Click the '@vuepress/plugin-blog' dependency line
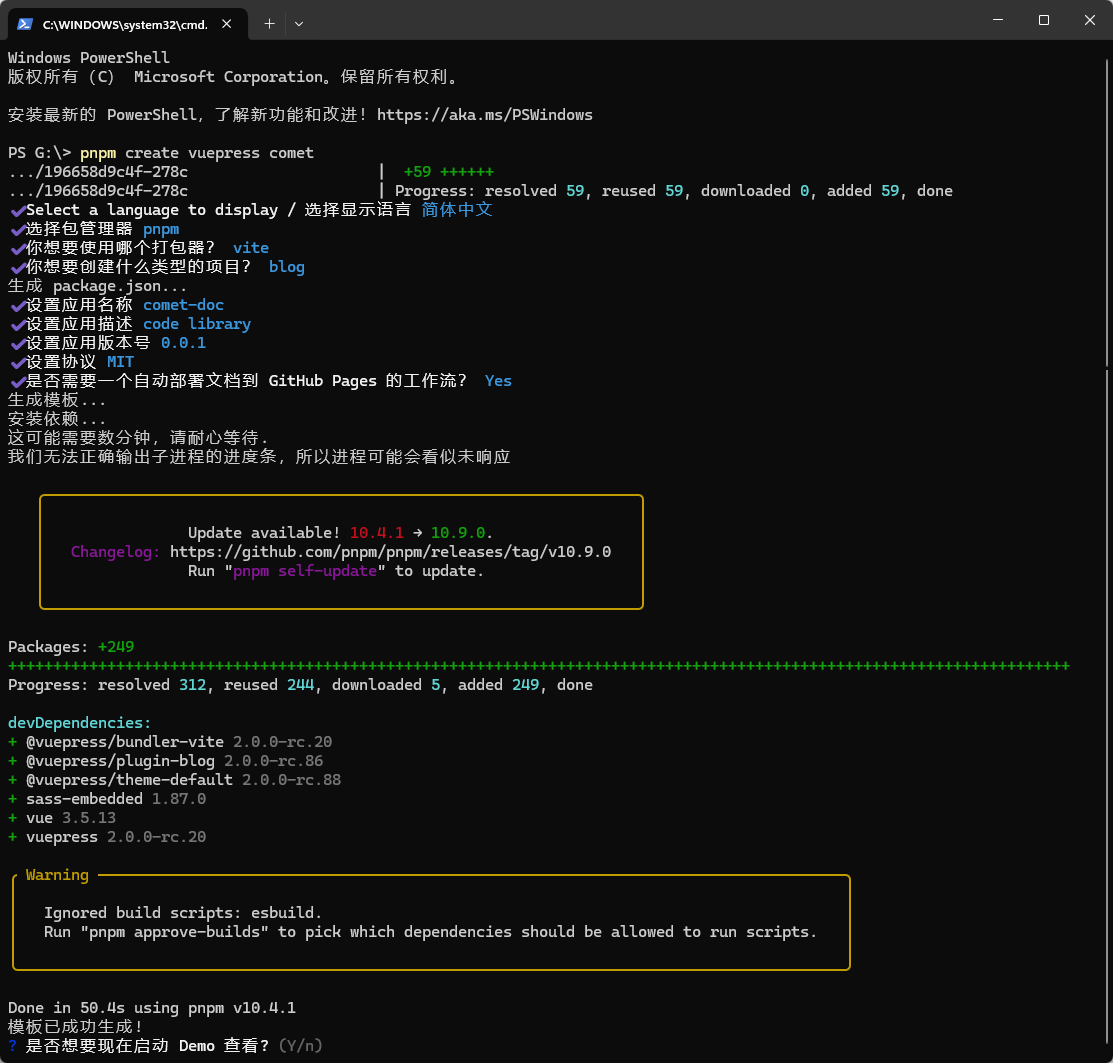Viewport: 1113px width, 1063px height. pos(165,761)
